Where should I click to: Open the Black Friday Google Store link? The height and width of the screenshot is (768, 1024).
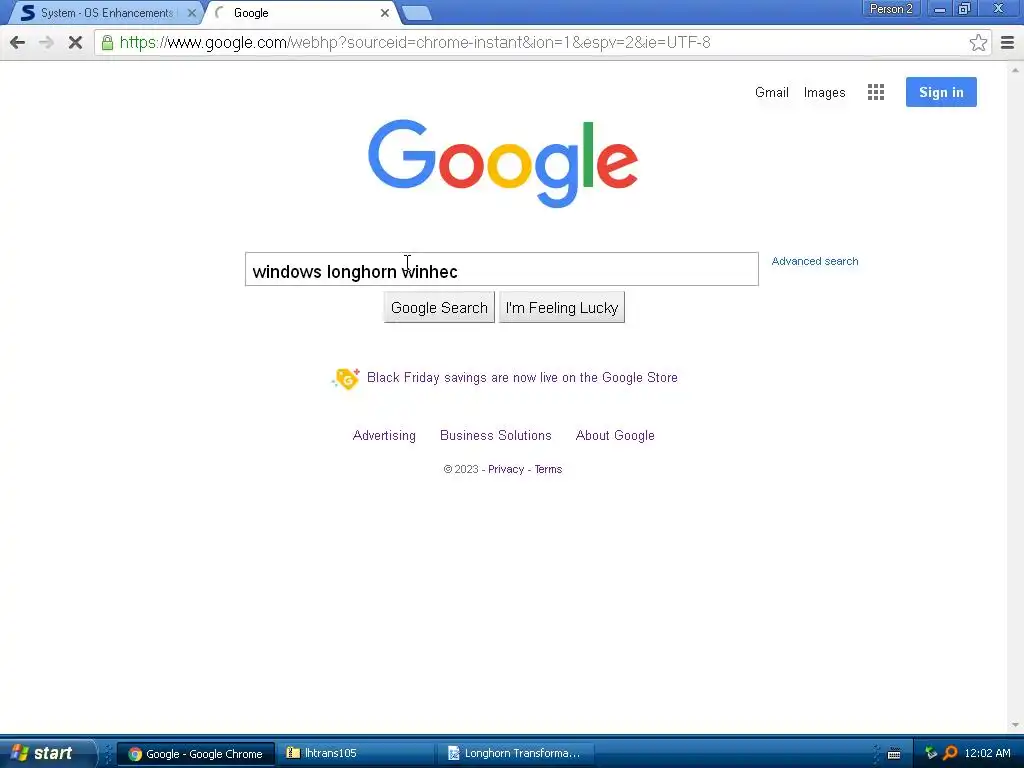pos(522,377)
